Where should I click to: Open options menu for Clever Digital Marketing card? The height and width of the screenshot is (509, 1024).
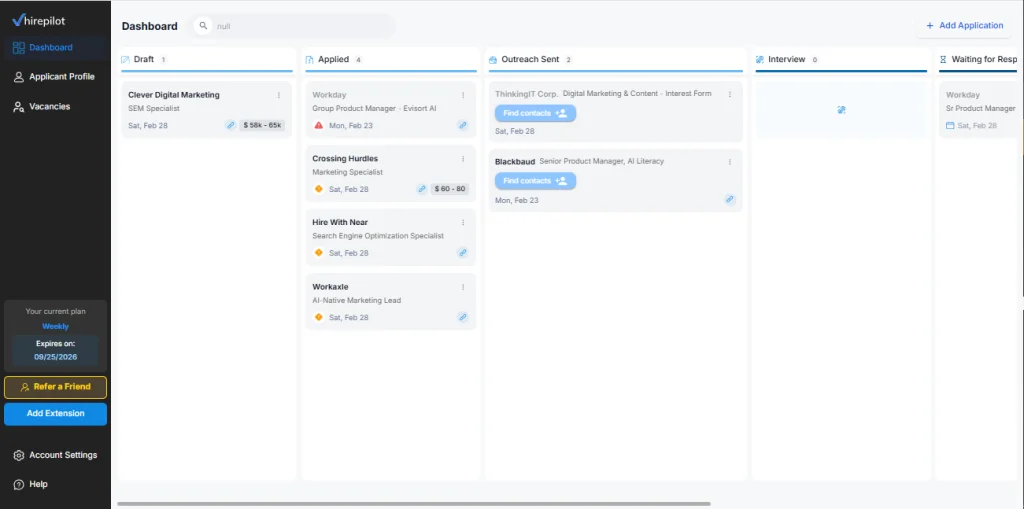(x=279, y=95)
